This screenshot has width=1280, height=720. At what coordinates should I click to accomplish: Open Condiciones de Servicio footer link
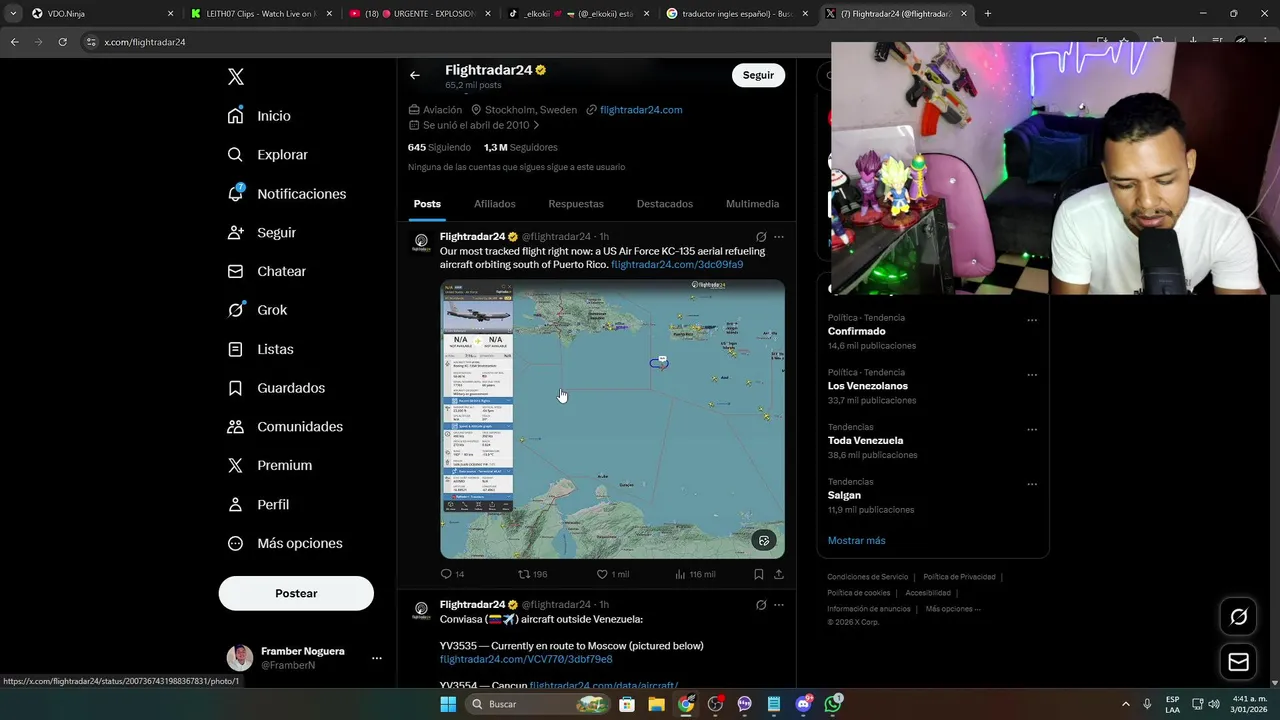(x=868, y=577)
